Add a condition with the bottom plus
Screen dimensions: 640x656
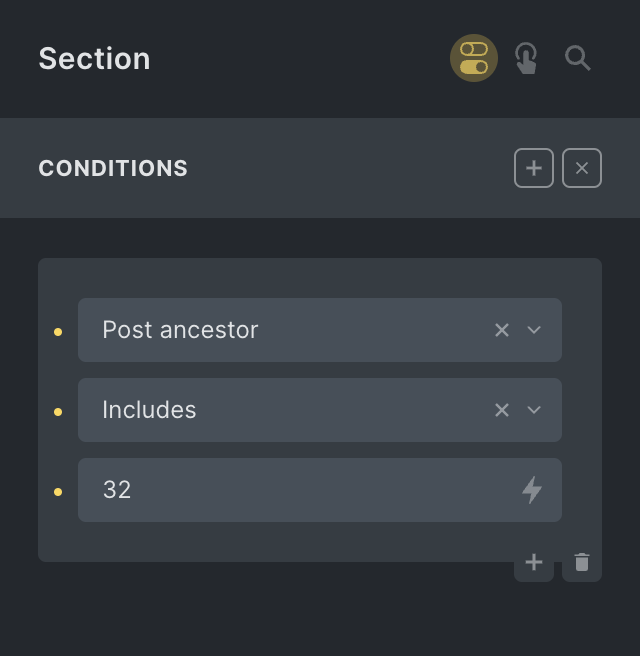534,562
